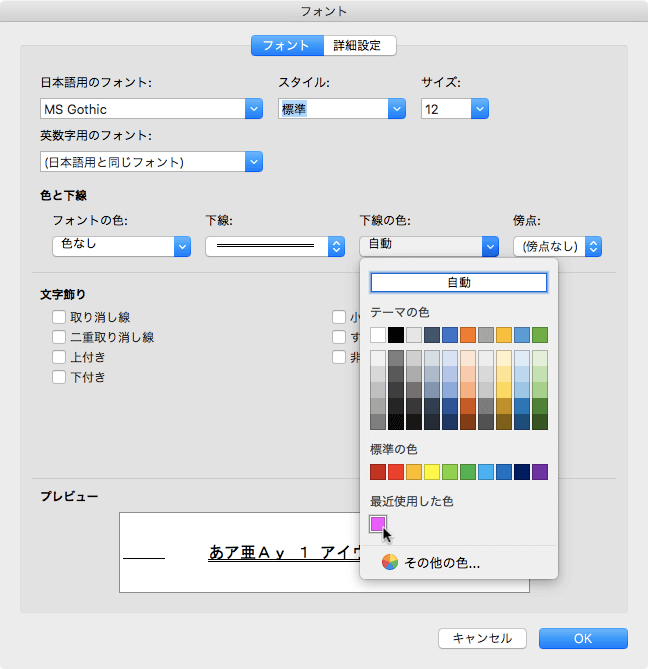Choose the 自動 automatic color button

tap(459, 283)
